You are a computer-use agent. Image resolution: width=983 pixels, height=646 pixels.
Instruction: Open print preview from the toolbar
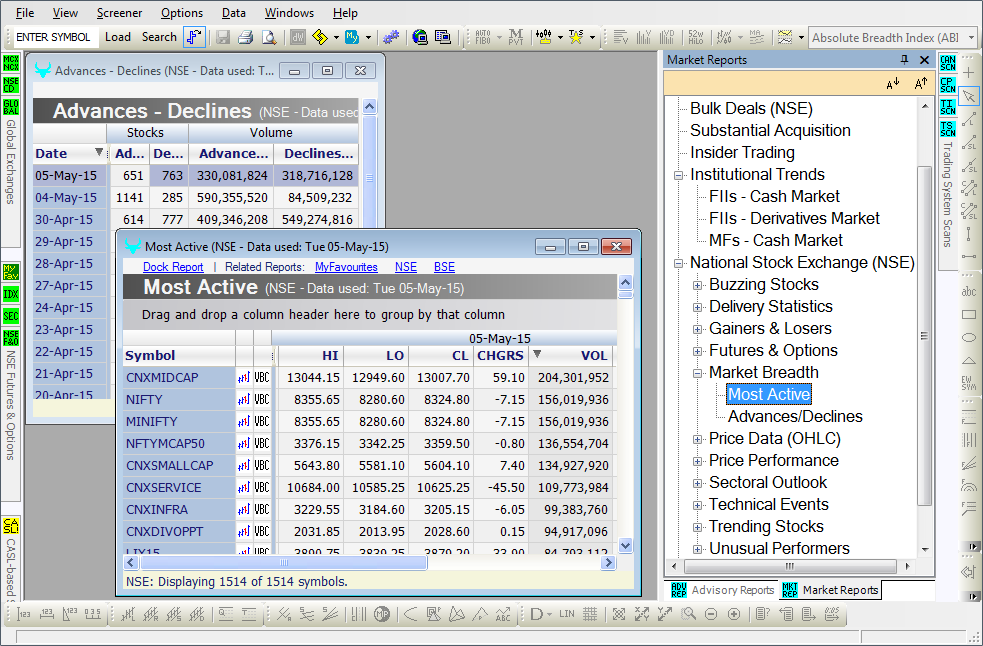269,38
